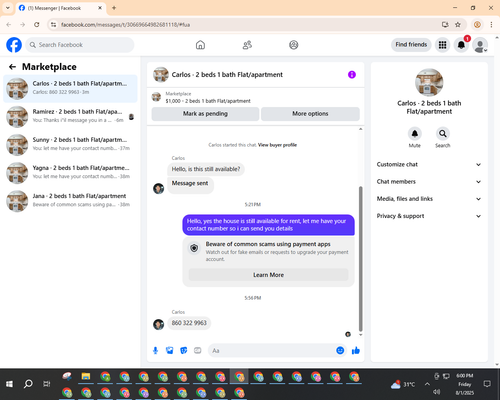
Task: Click the listing thumbnail in right panel
Action: [x=429, y=82]
